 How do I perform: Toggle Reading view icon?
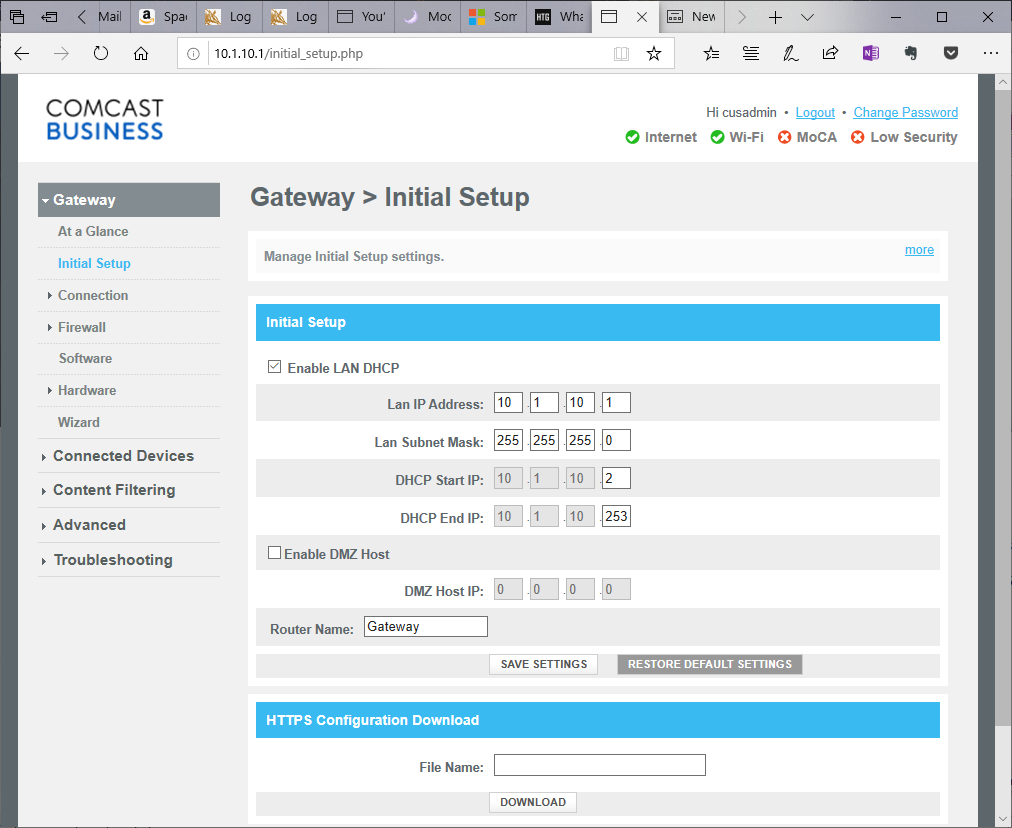(x=621, y=54)
